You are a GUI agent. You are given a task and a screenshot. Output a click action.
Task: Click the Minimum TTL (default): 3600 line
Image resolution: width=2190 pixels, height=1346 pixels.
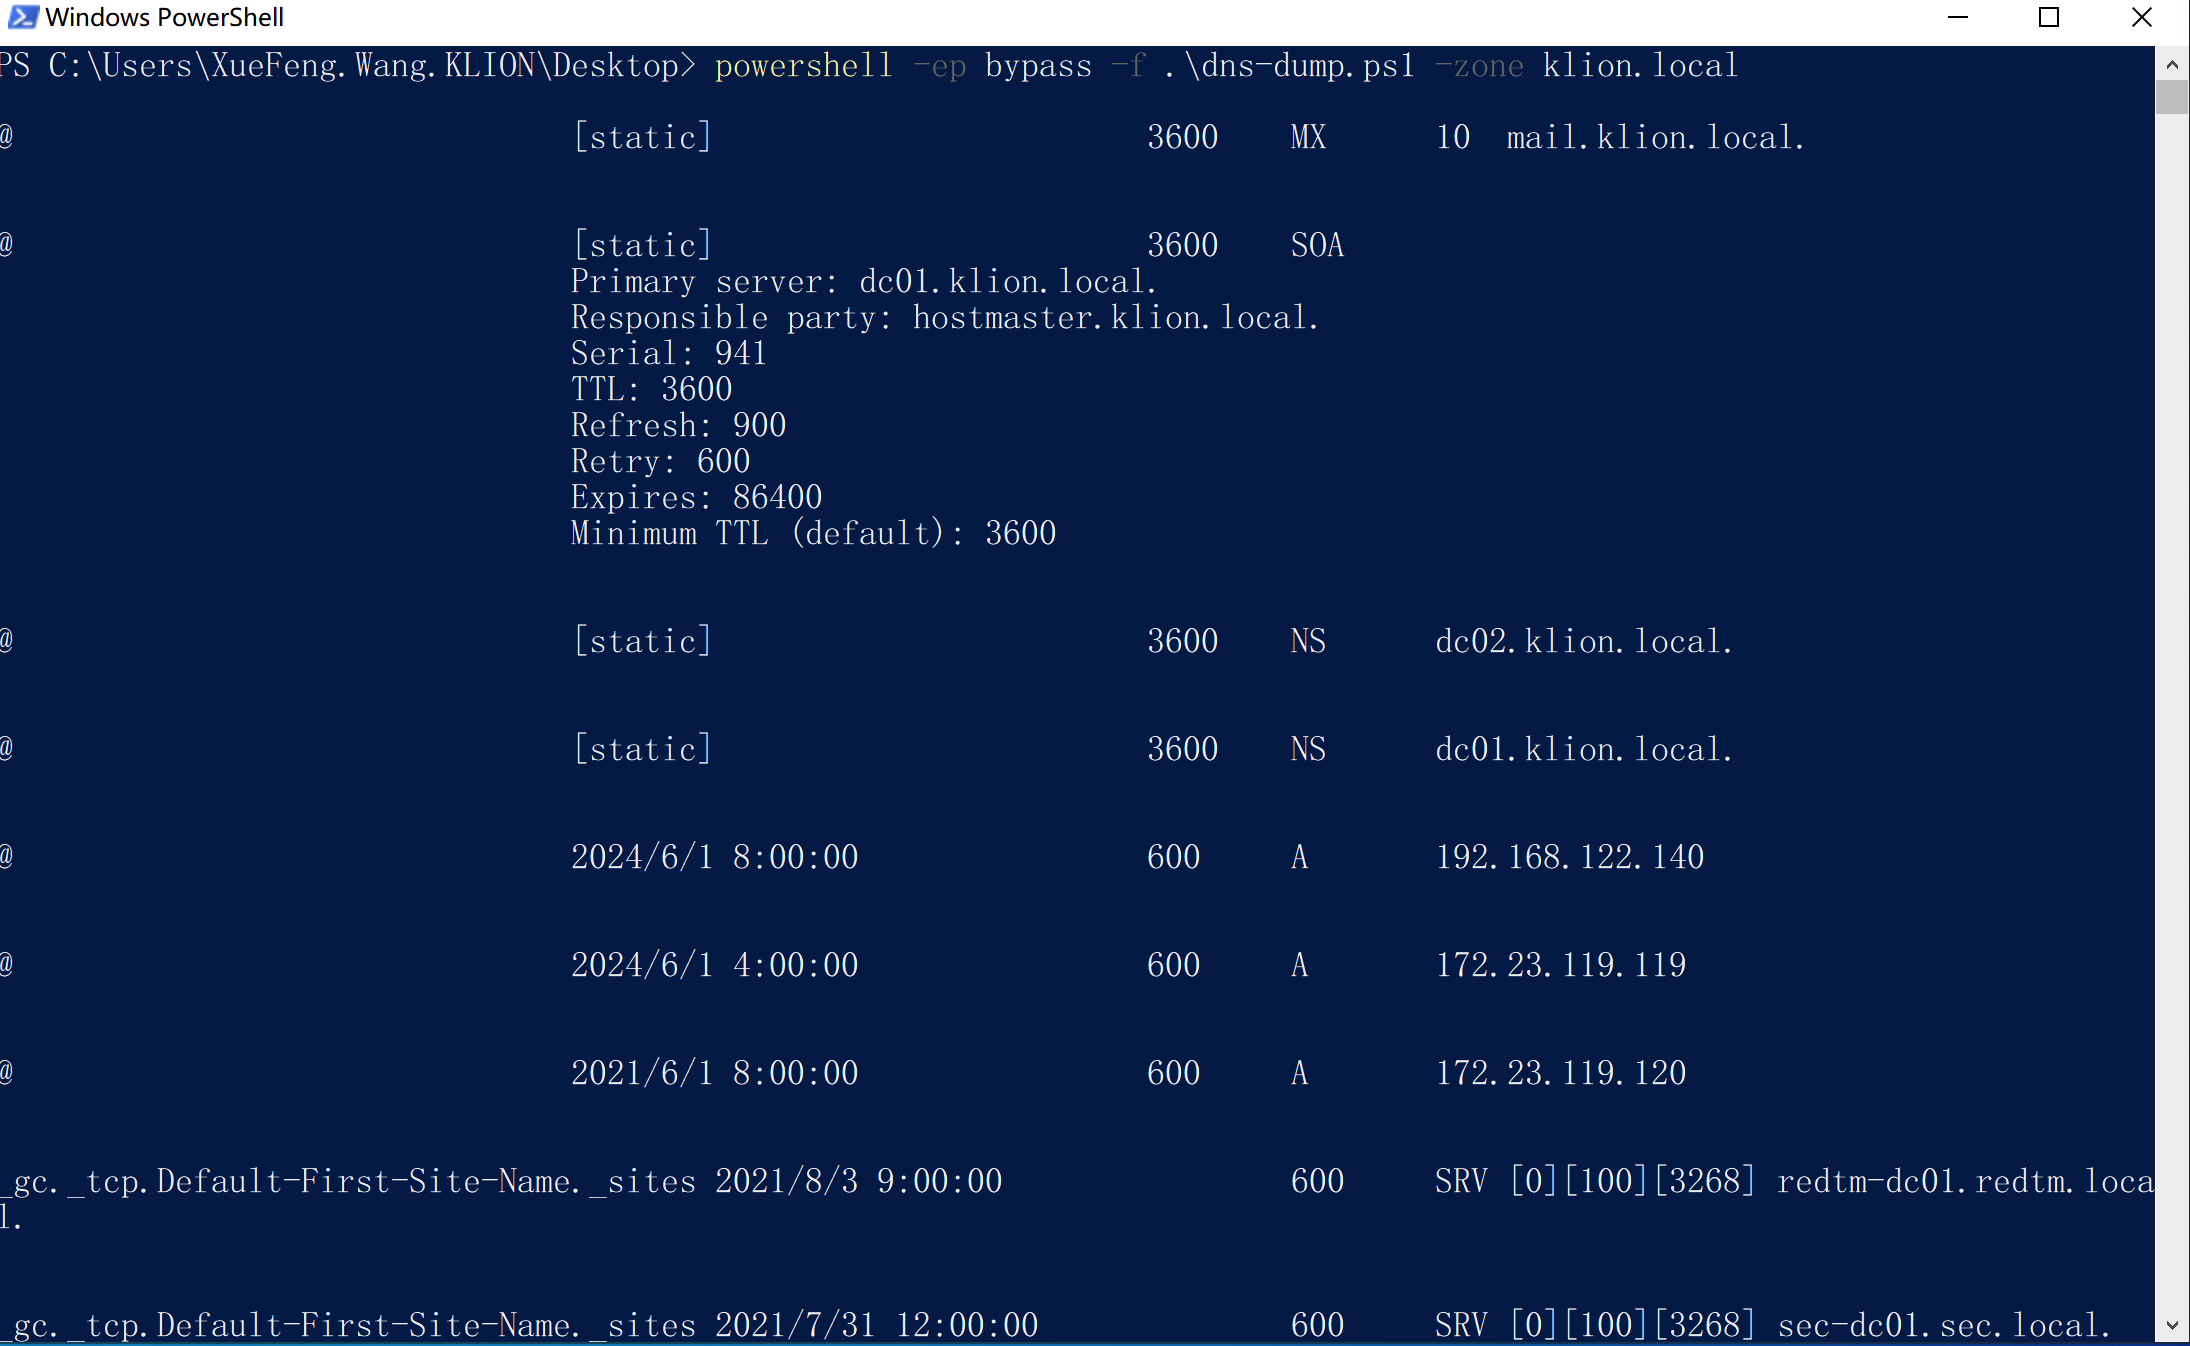tap(812, 532)
